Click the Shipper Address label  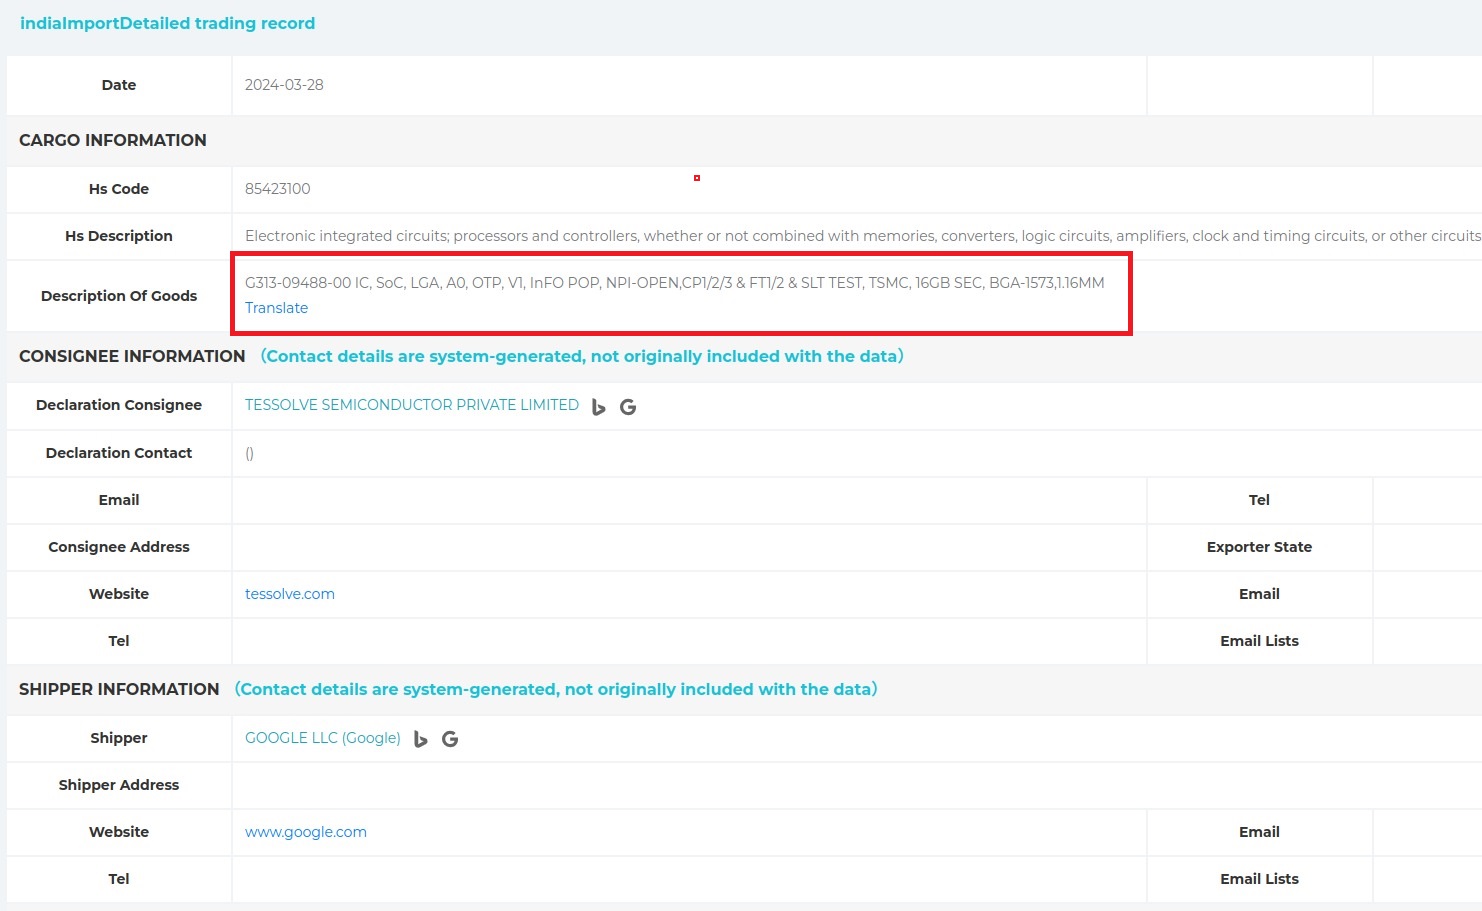tap(119, 785)
